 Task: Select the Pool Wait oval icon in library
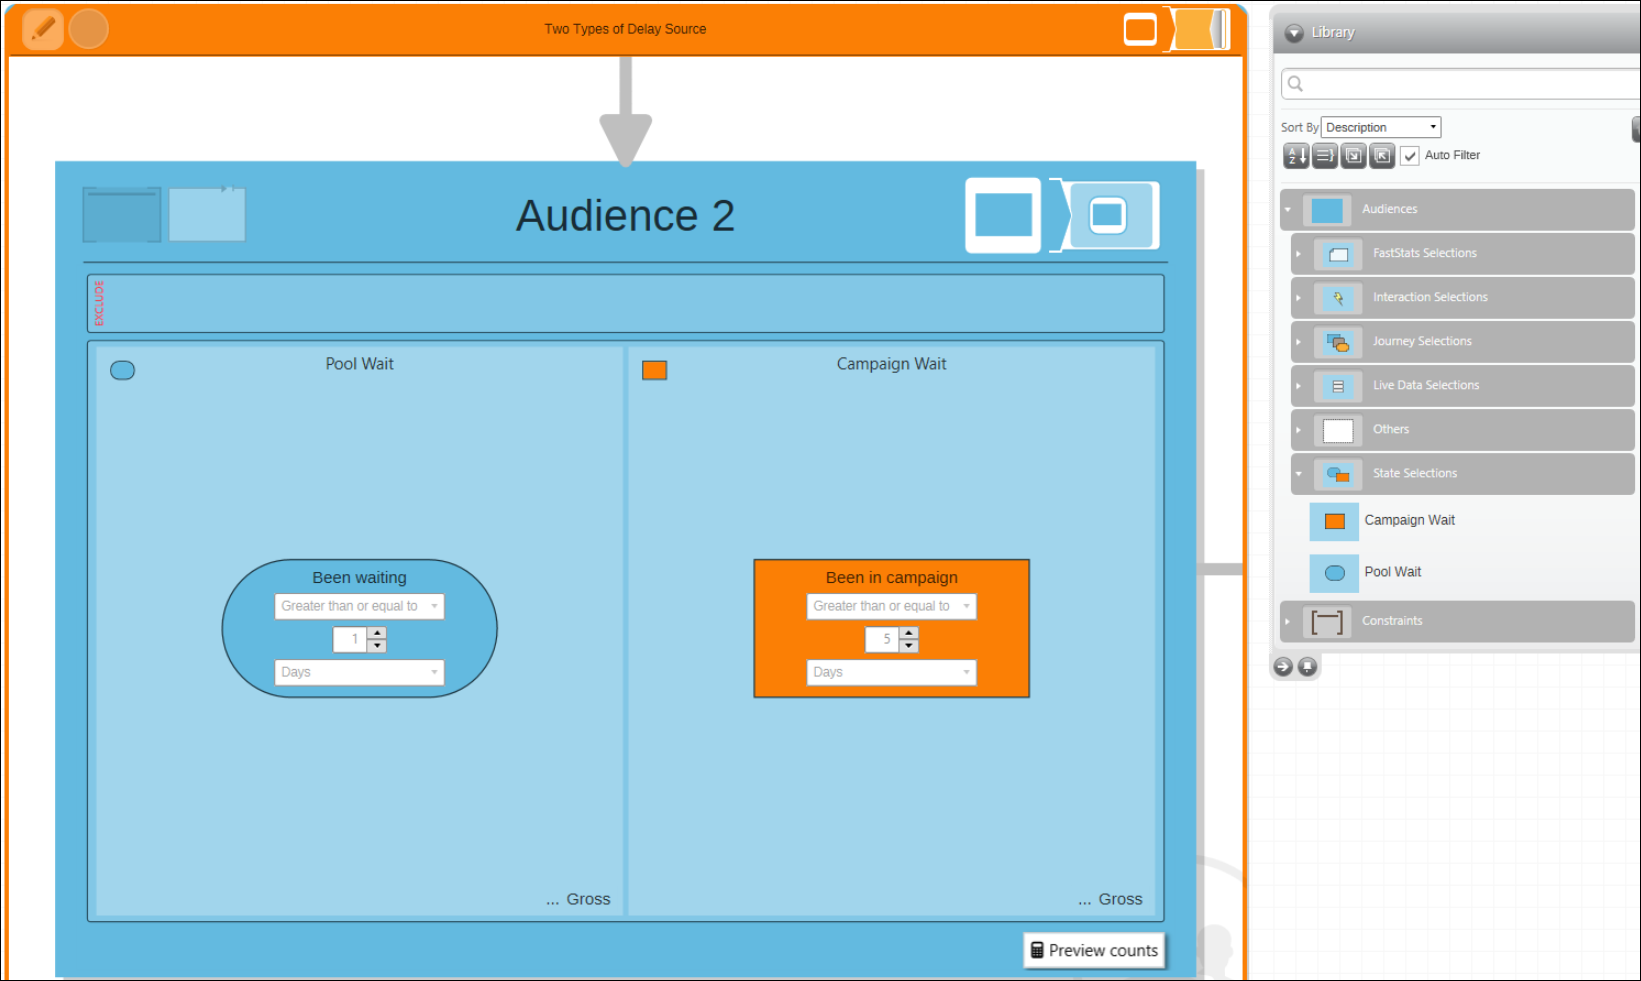pyautogui.click(x=1334, y=573)
